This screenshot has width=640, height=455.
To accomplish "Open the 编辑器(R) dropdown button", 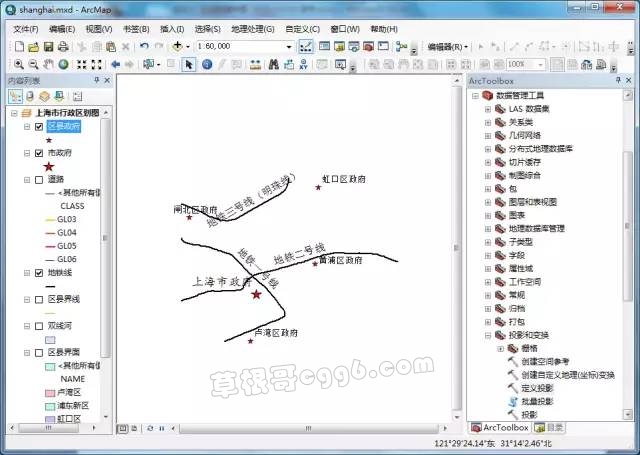I will pyautogui.click(x=447, y=47).
